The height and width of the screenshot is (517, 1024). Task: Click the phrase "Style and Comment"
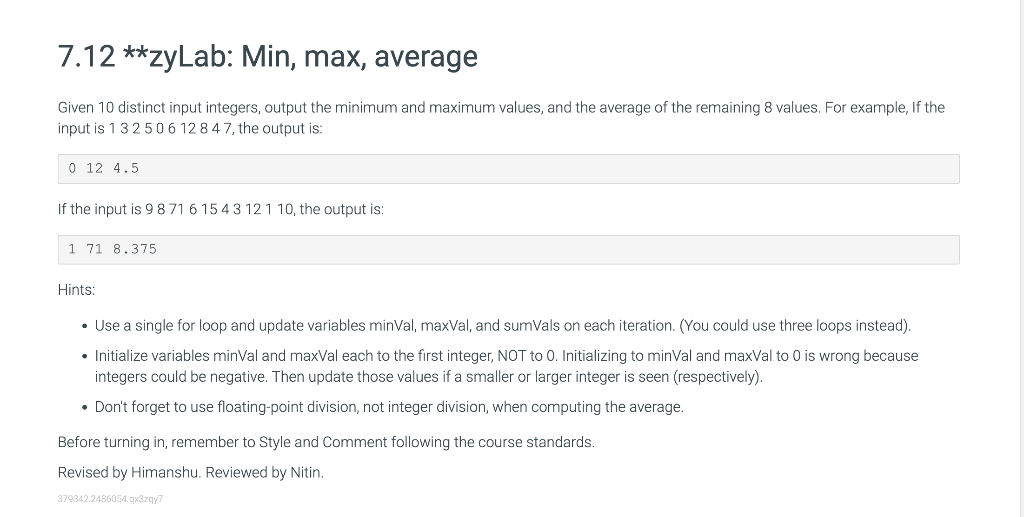[x=323, y=443]
